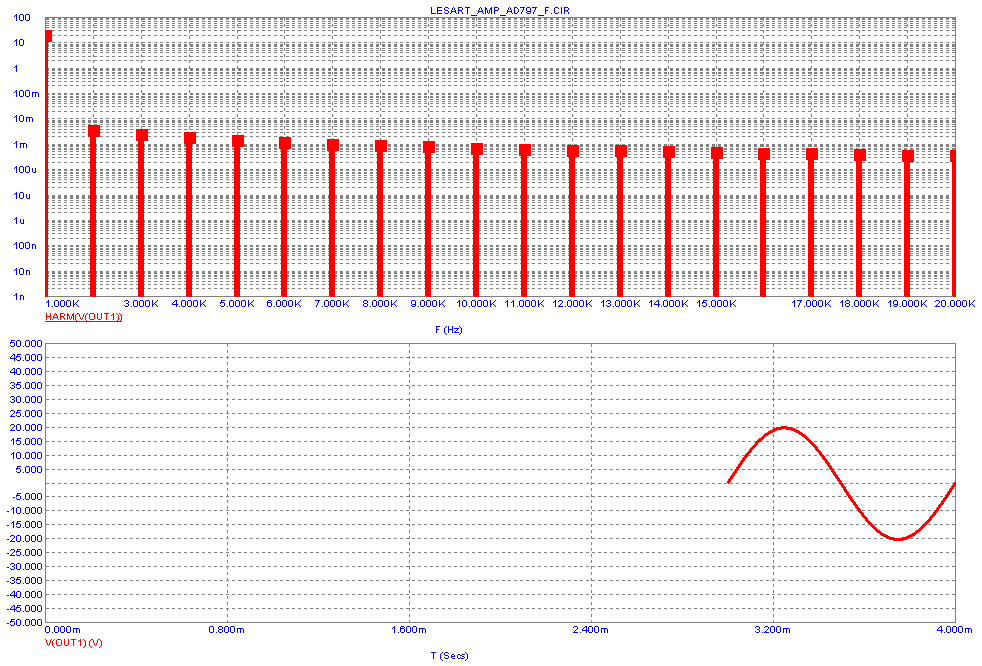Click the negative trough of the sine waveform
Viewport: 982px width, 666px height.
898,538
